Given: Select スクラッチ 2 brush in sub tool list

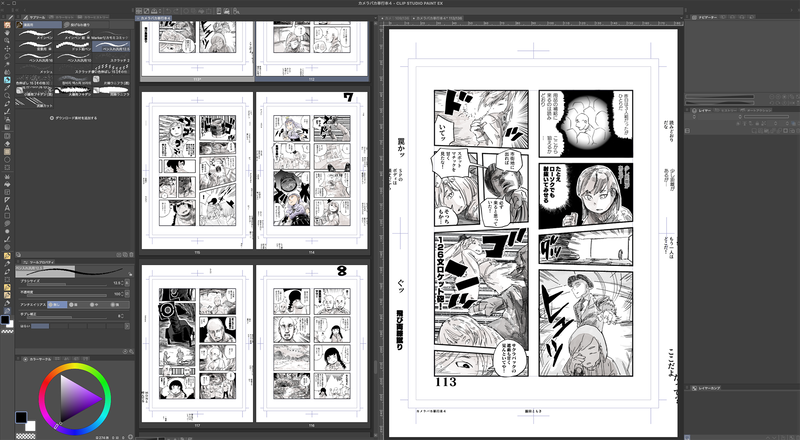Looking at the screenshot, I should (111, 58).
